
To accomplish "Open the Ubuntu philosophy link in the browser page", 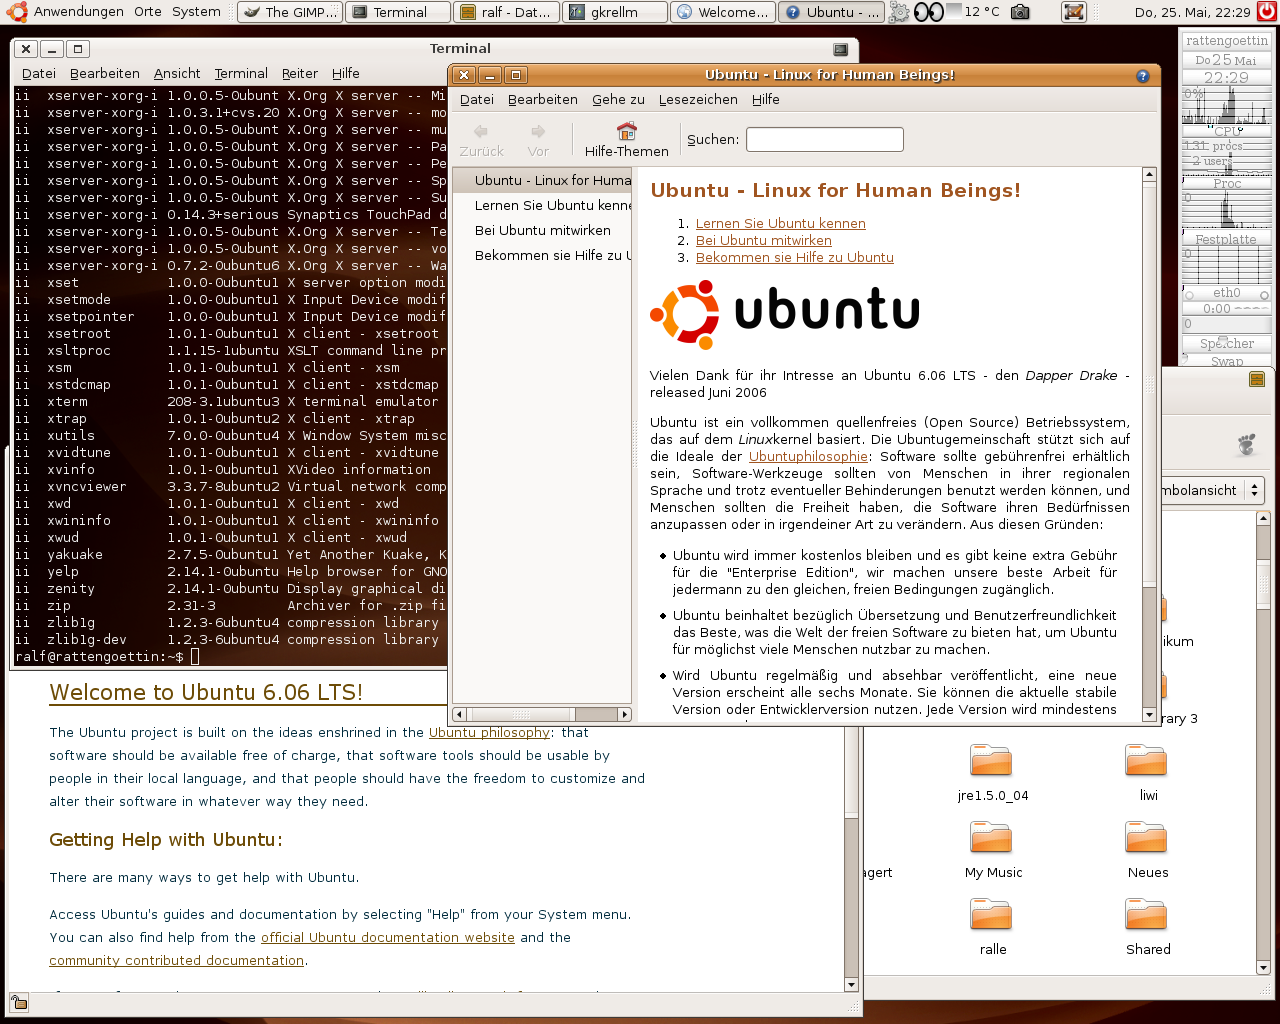I will tap(490, 733).
